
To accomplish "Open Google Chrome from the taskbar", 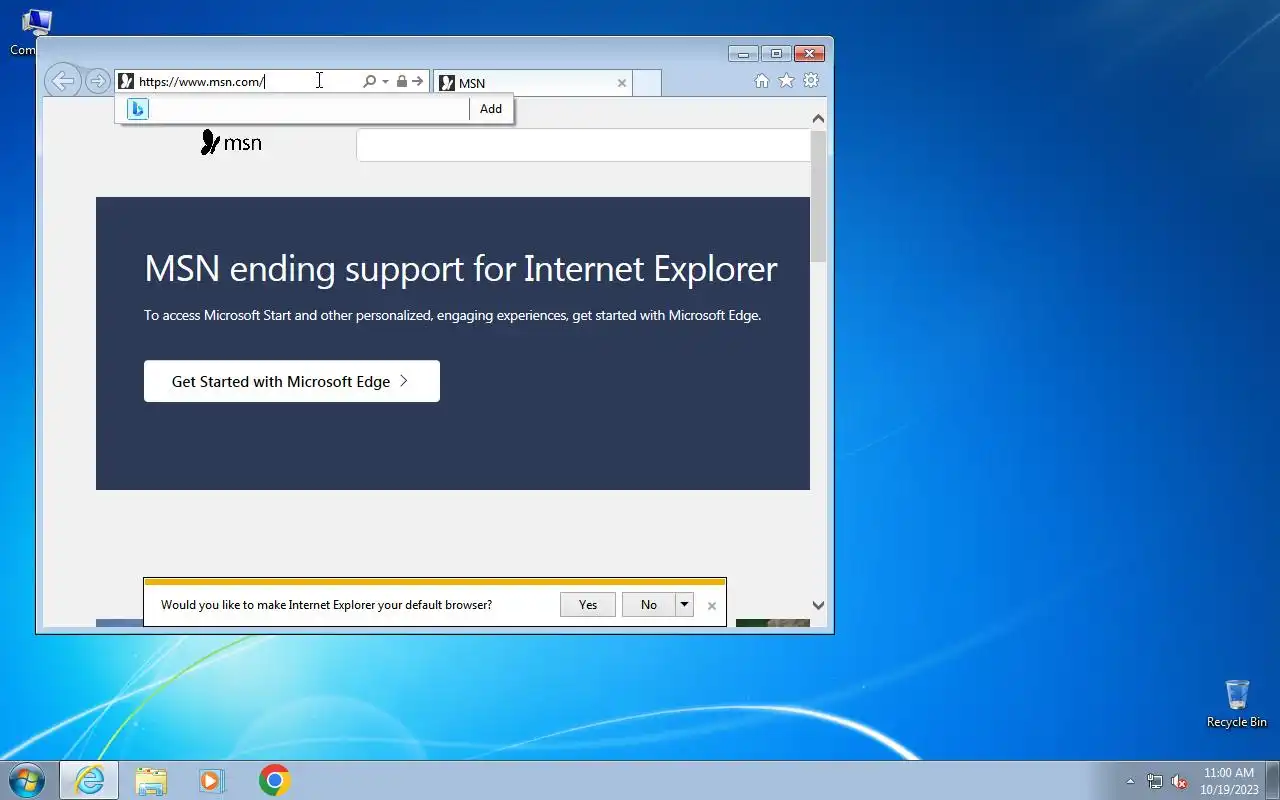I will 274,780.
